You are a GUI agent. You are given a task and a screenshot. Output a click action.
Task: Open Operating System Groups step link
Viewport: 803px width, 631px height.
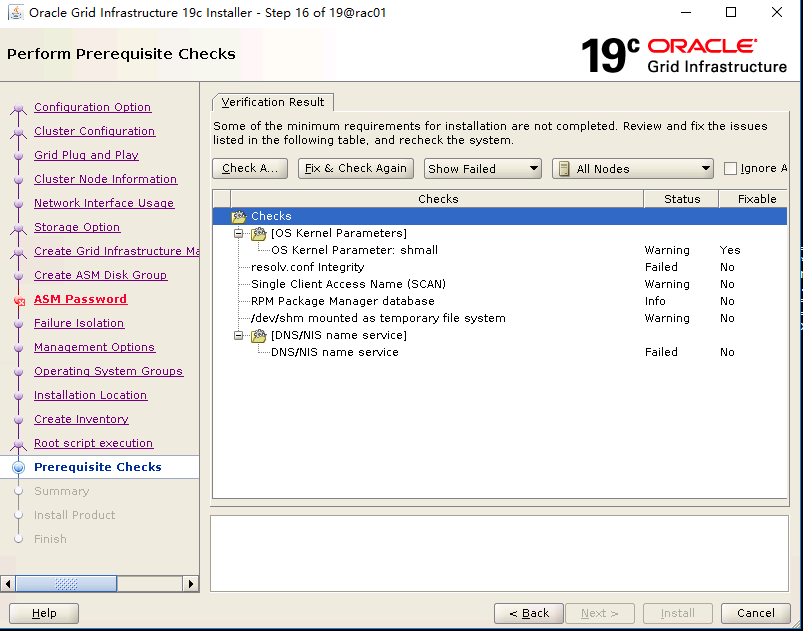point(109,371)
